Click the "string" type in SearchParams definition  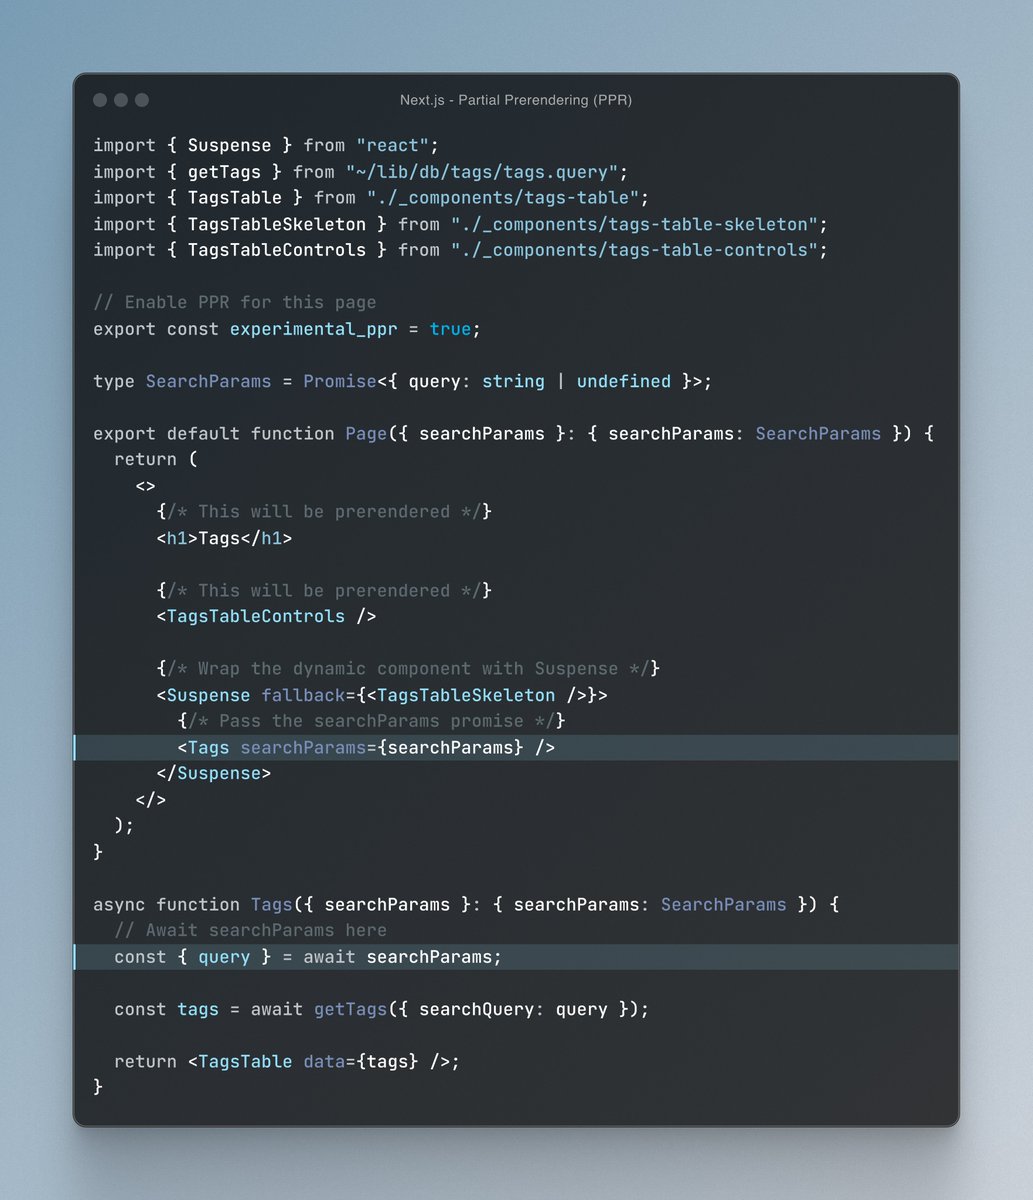(513, 381)
